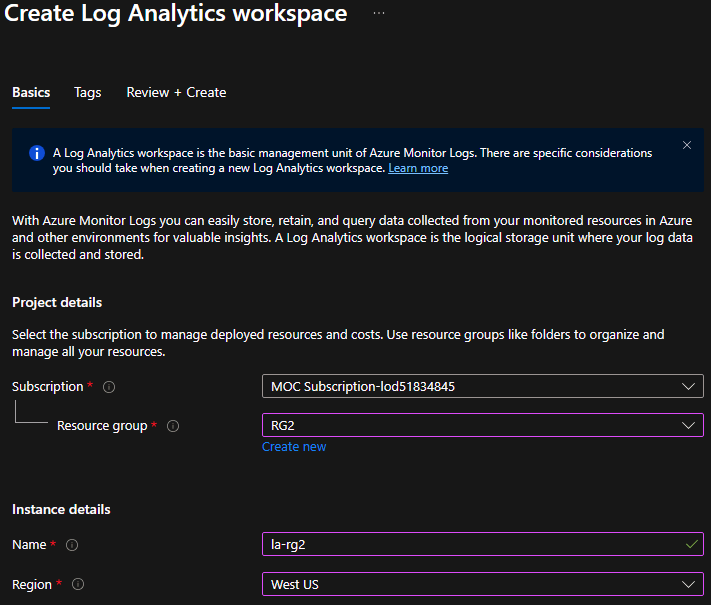The image size is (711, 605).
Task: Click the Name field containing la-rg2
Action: [470, 544]
